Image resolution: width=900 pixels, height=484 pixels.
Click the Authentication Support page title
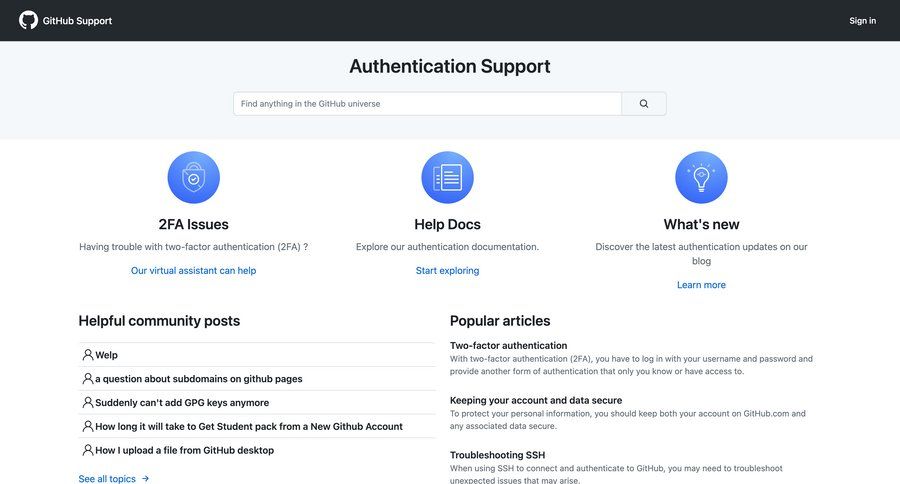[x=450, y=67]
